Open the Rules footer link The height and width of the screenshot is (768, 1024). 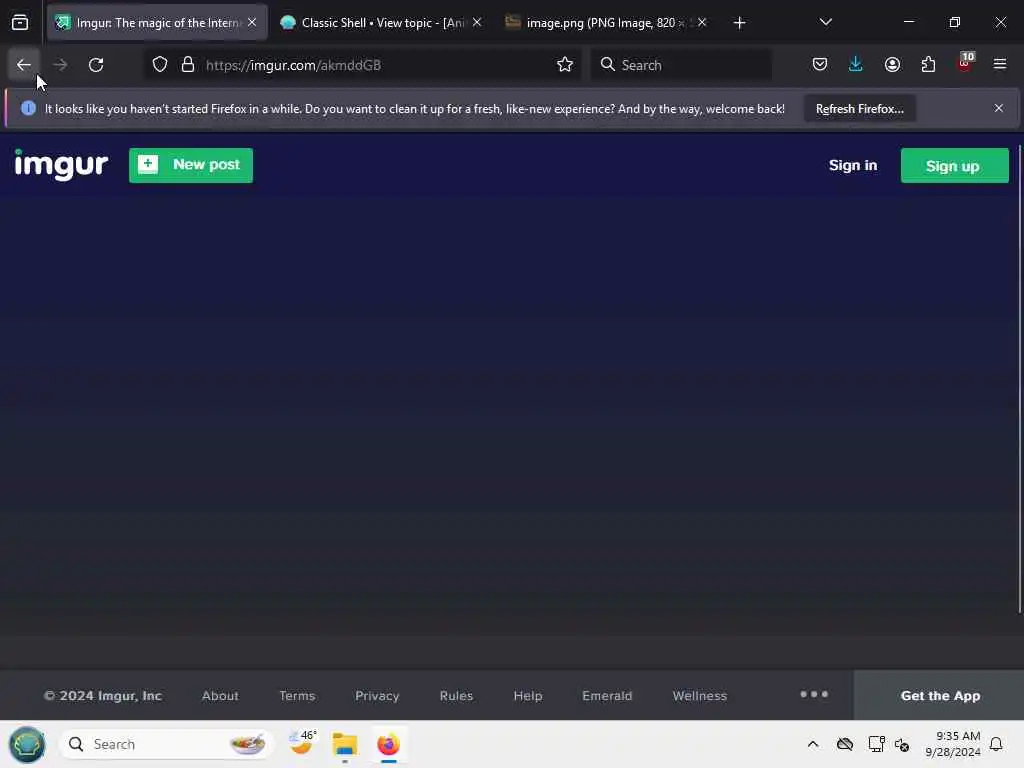456,696
